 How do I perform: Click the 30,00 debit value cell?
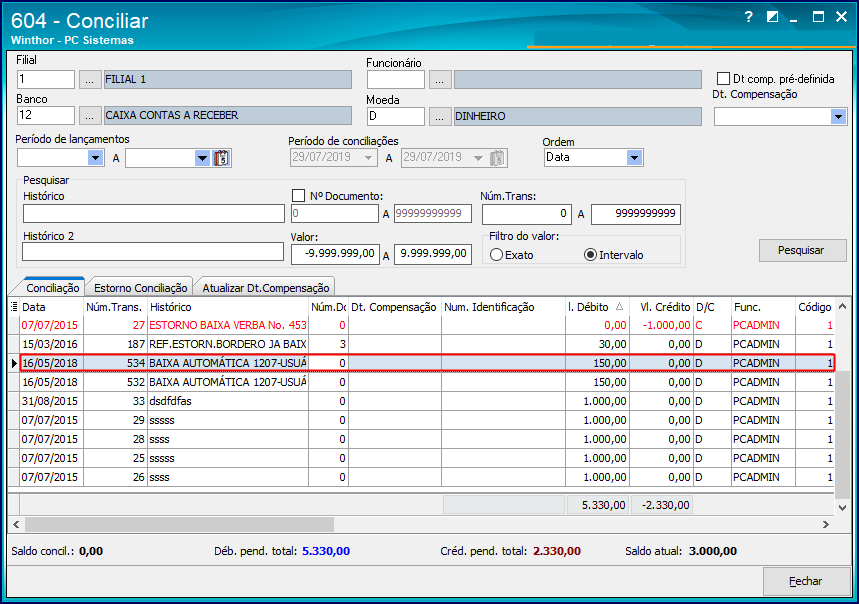click(x=598, y=344)
